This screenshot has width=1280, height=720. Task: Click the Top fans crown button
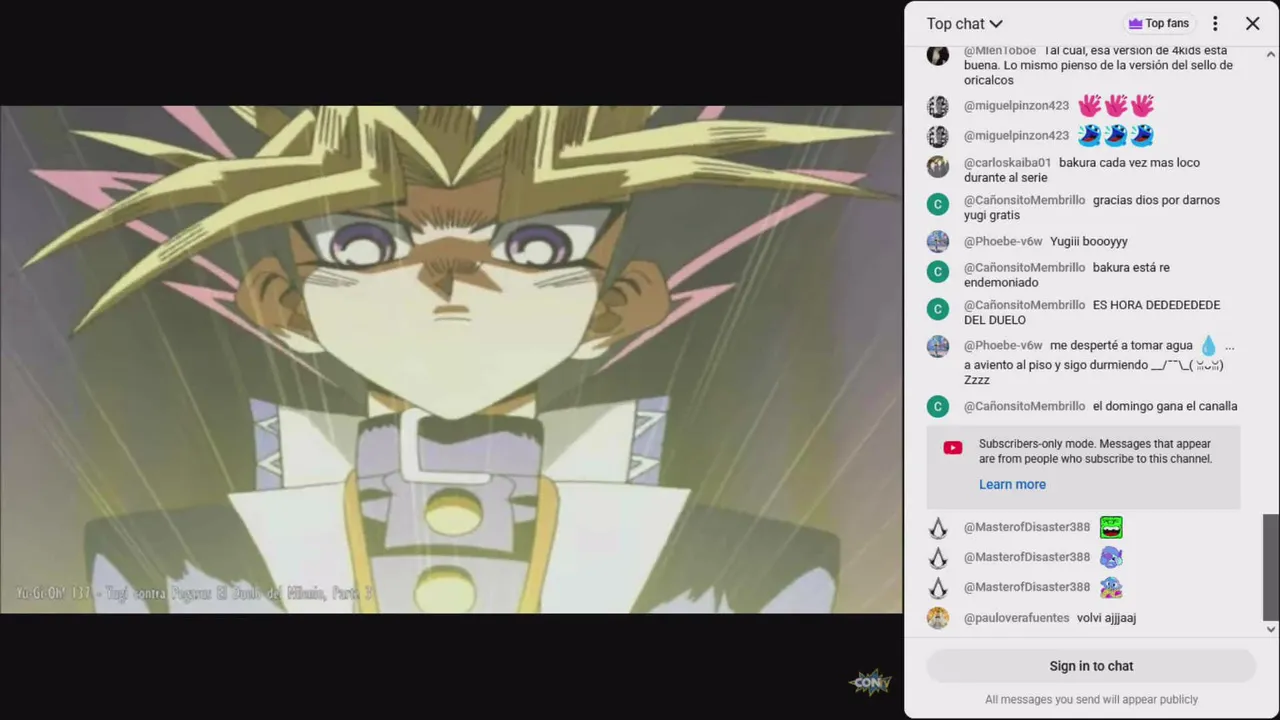tap(1158, 23)
